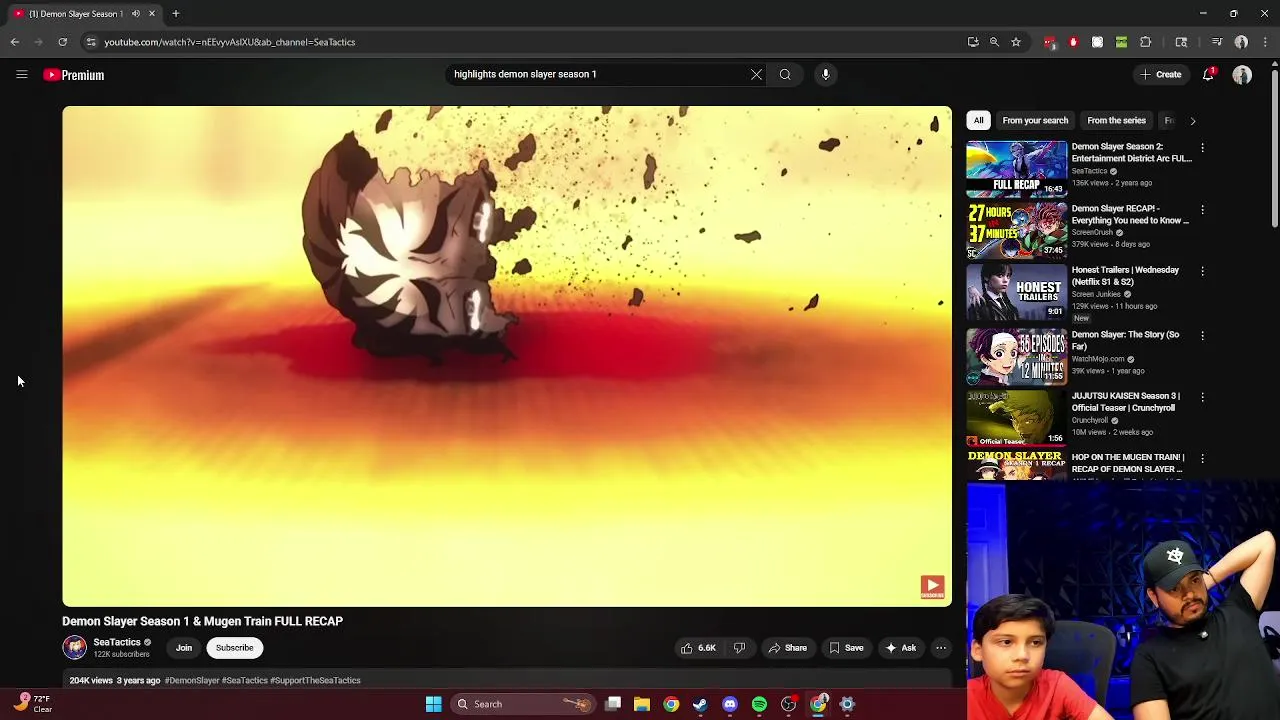Open Demon Slayer Season 2 Entertainment District thumbnail
The height and width of the screenshot is (720, 1280).
click(1017, 167)
